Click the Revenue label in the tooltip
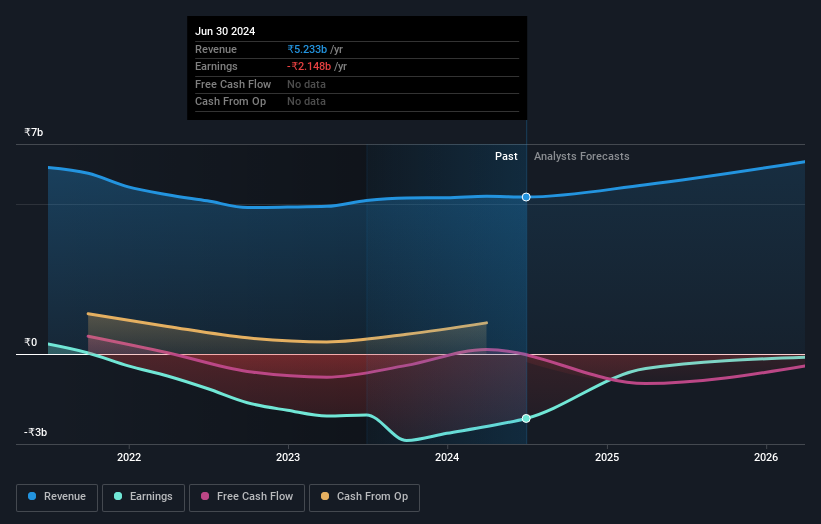 tap(216, 49)
